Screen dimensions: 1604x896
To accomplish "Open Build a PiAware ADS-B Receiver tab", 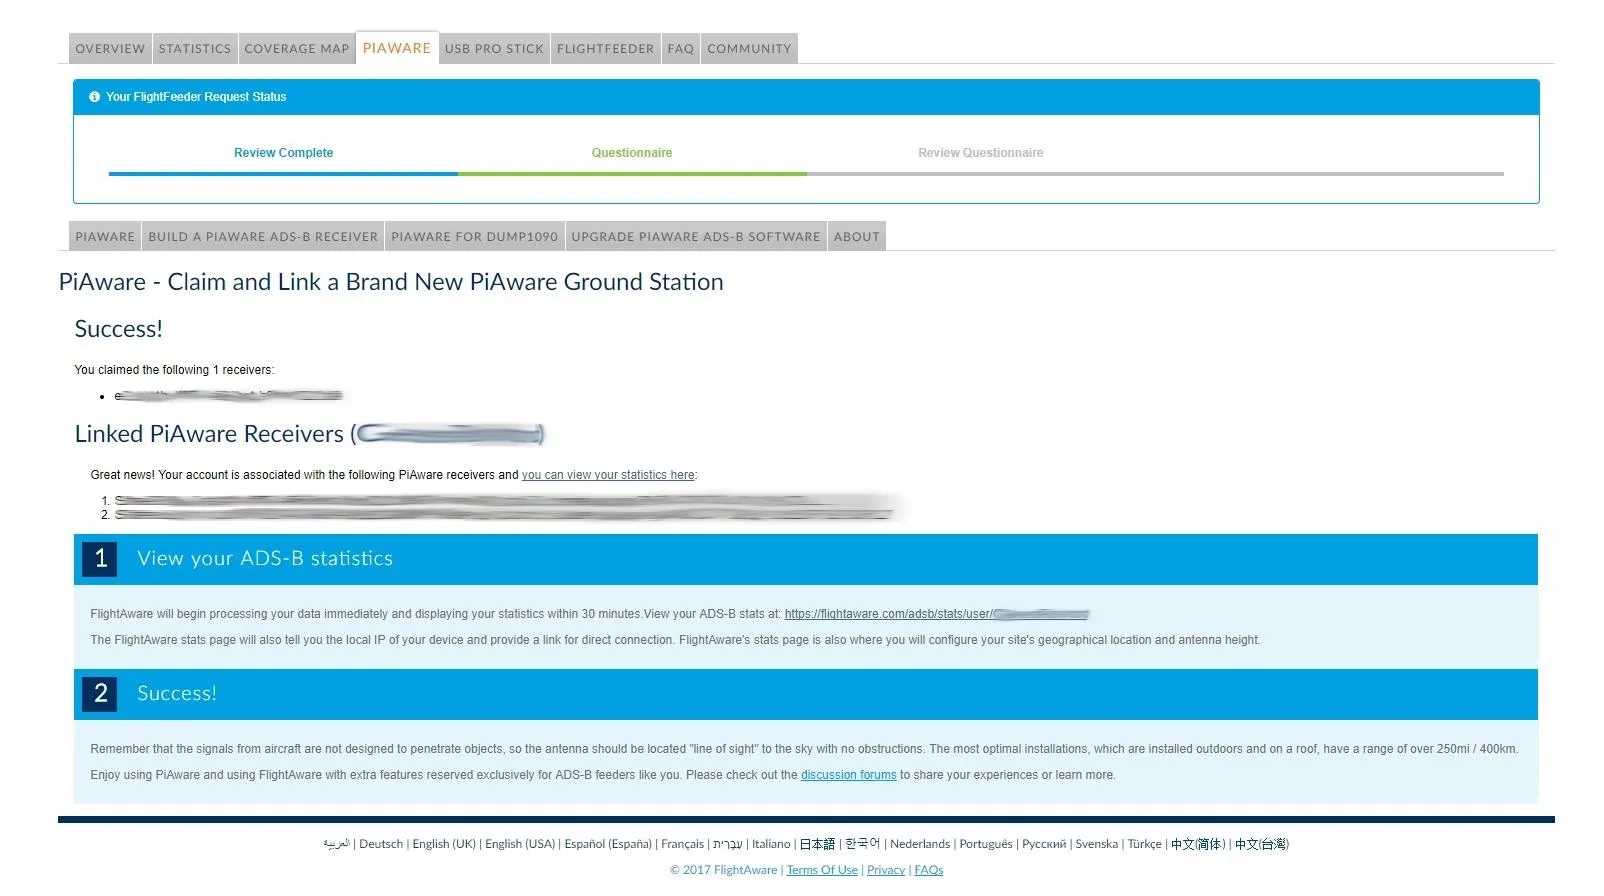I will pos(263,237).
